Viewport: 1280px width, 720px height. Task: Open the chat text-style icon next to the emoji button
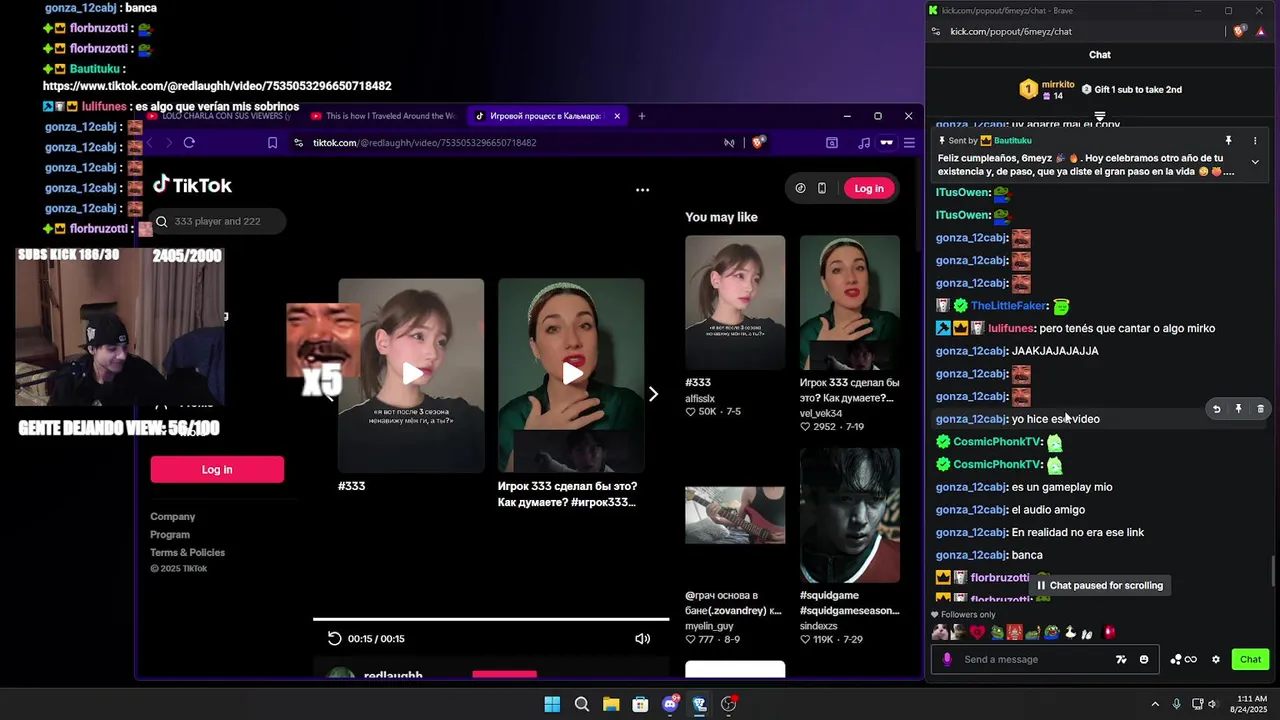point(1121,659)
